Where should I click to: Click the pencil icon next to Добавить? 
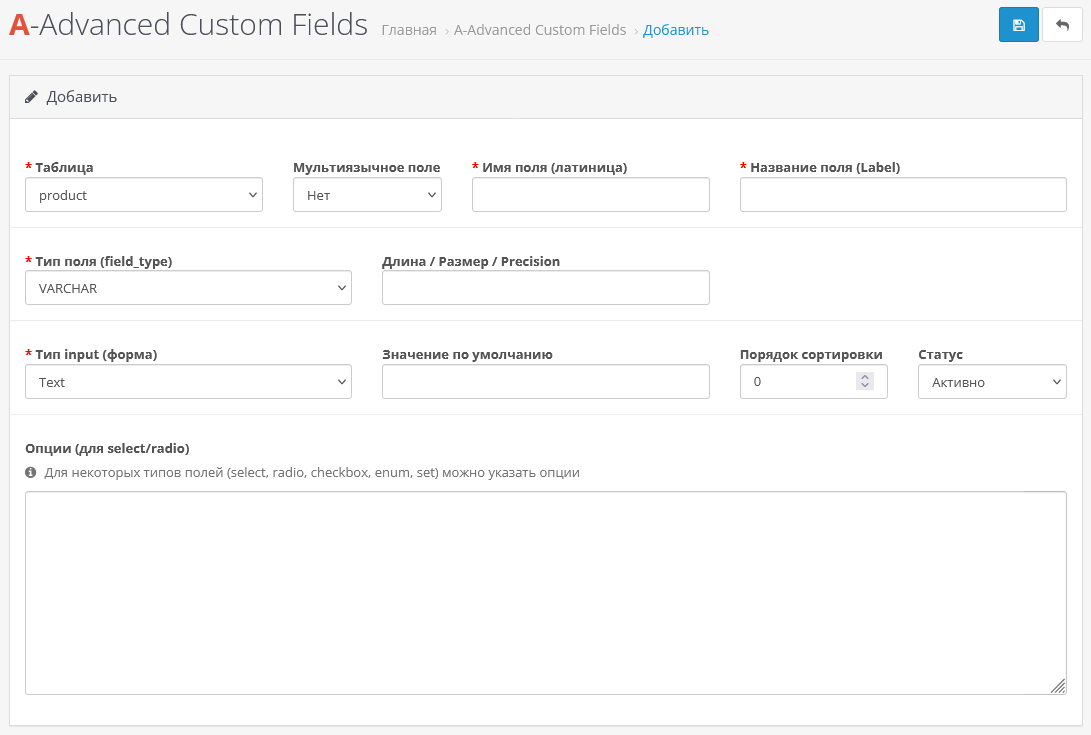(x=31, y=97)
